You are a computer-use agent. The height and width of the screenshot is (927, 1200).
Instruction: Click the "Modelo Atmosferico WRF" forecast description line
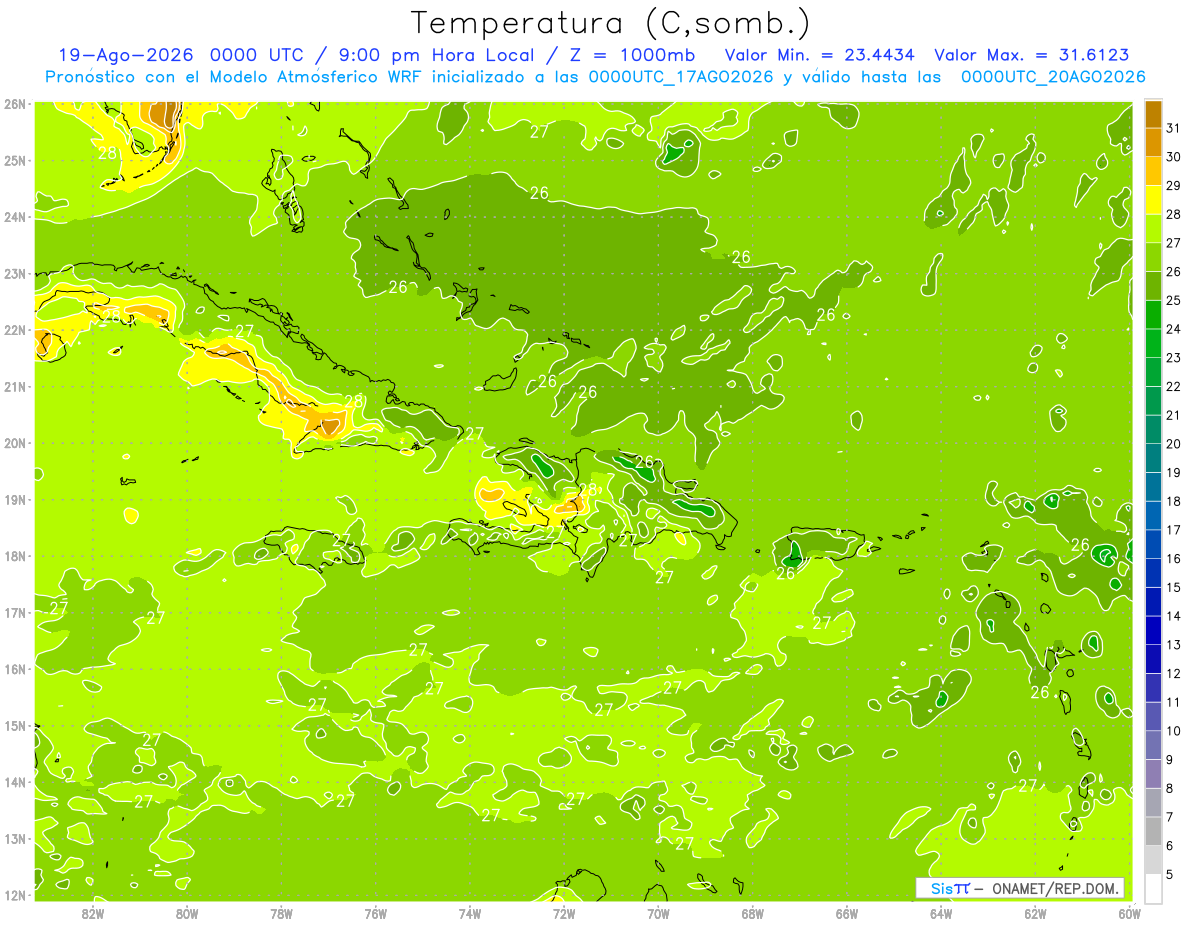tap(595, 77)
